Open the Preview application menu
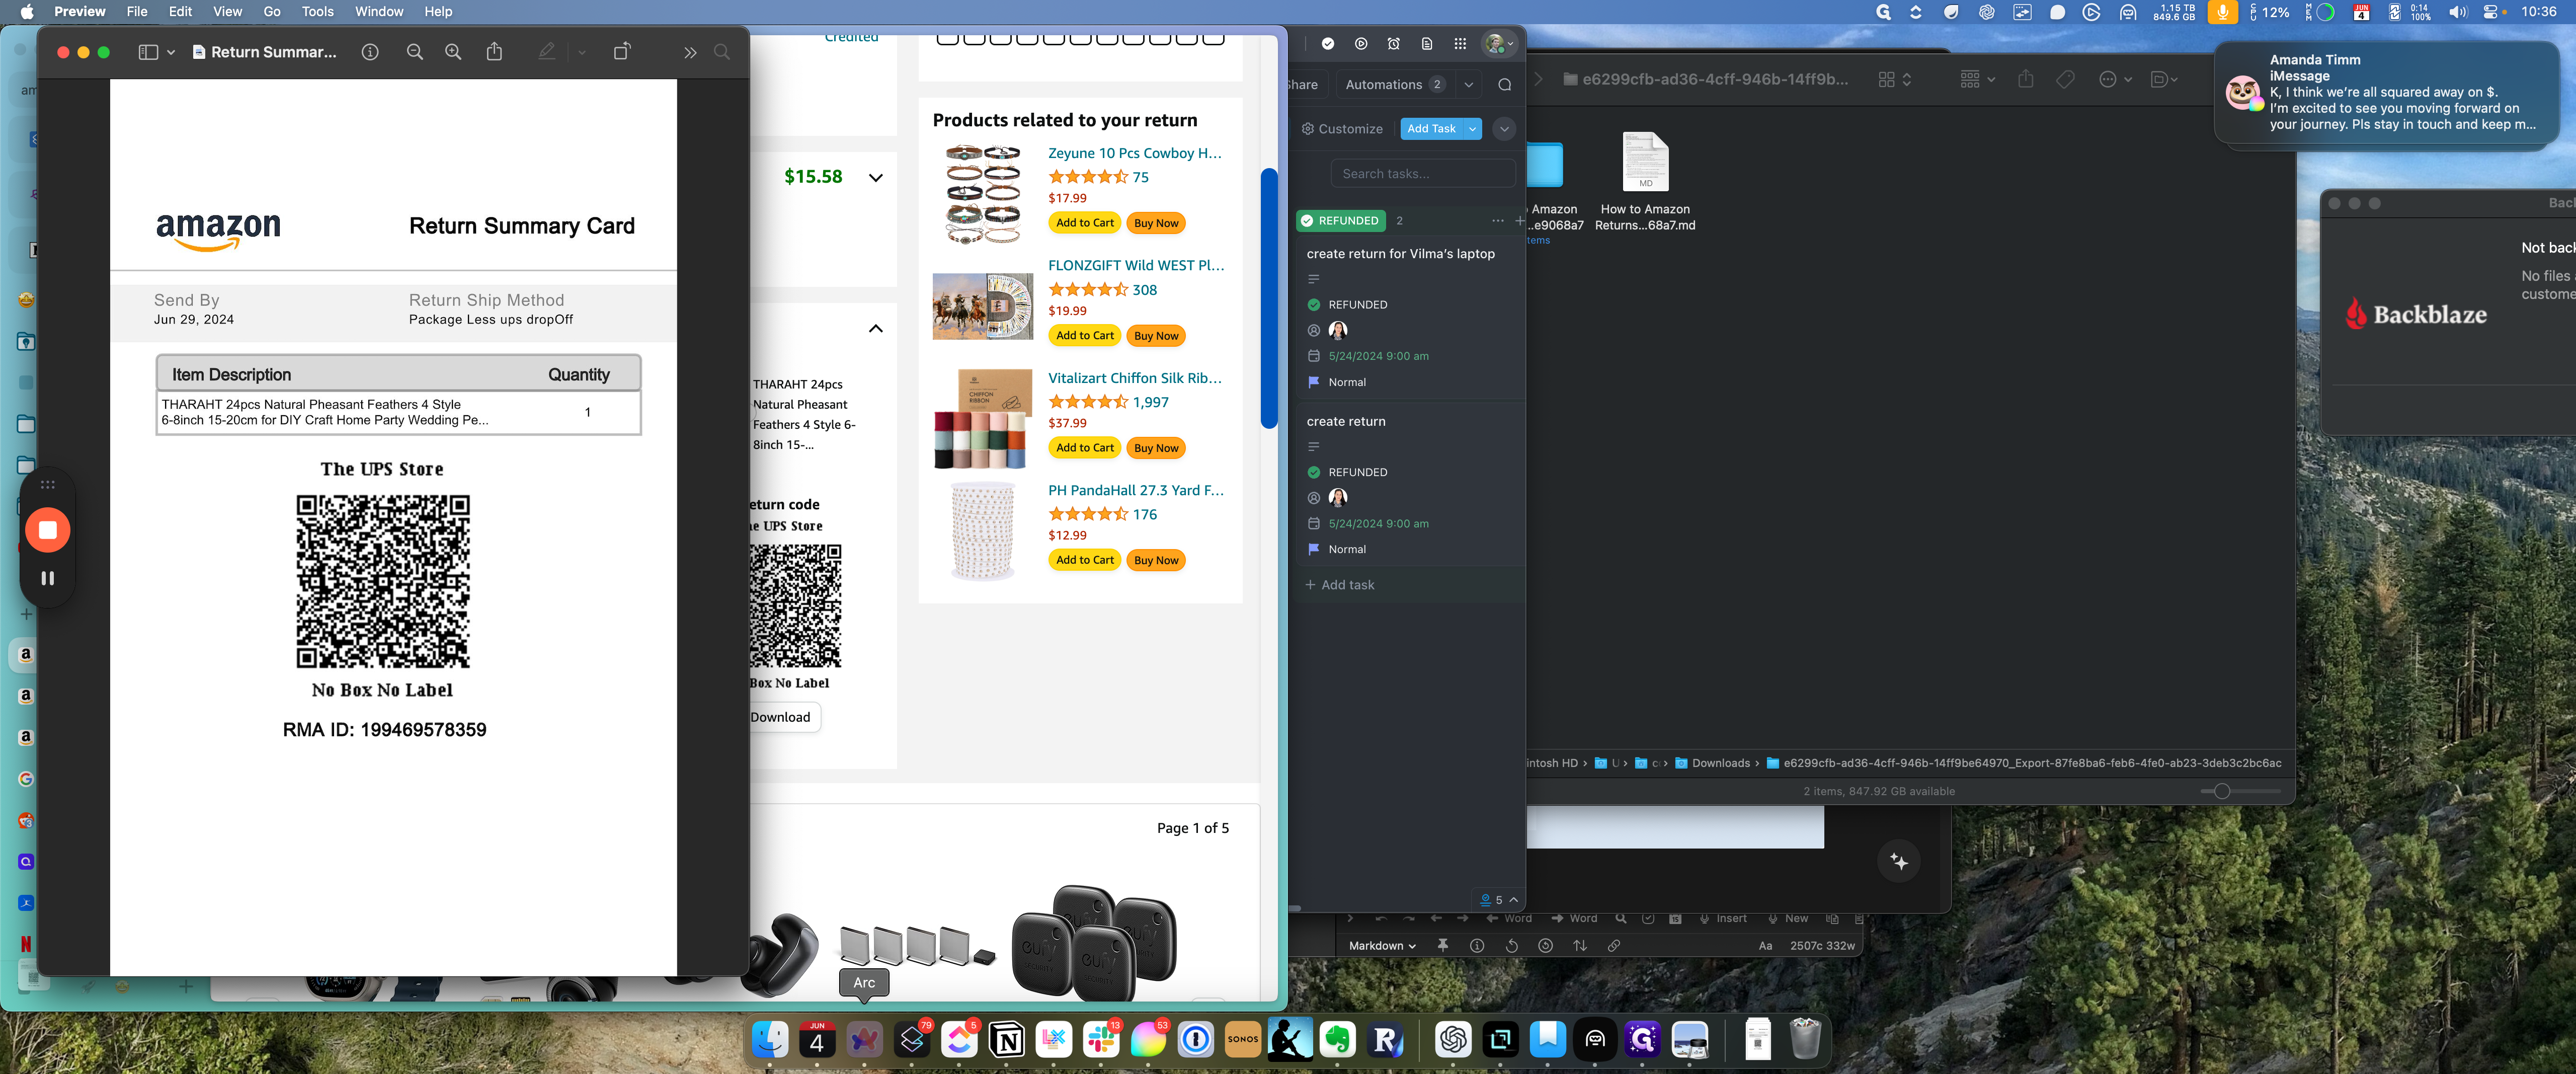Viewport: 2576px width, 1074px height. (x=79, y=12)
